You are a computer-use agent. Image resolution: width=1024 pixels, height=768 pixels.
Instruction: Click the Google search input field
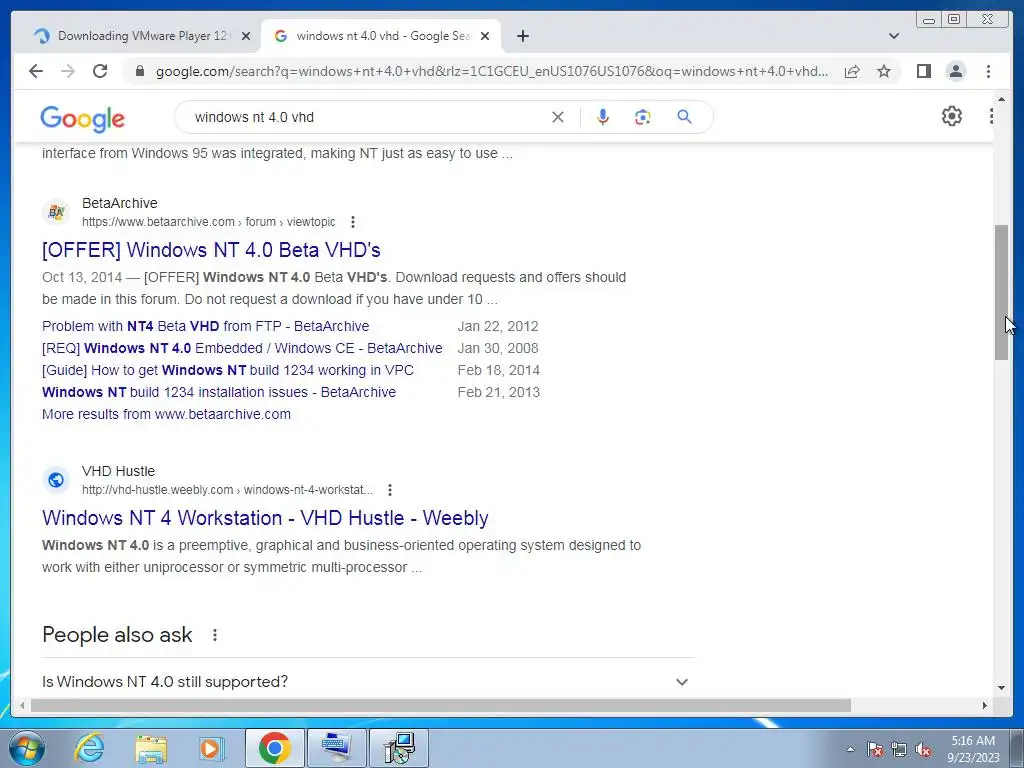366,117
